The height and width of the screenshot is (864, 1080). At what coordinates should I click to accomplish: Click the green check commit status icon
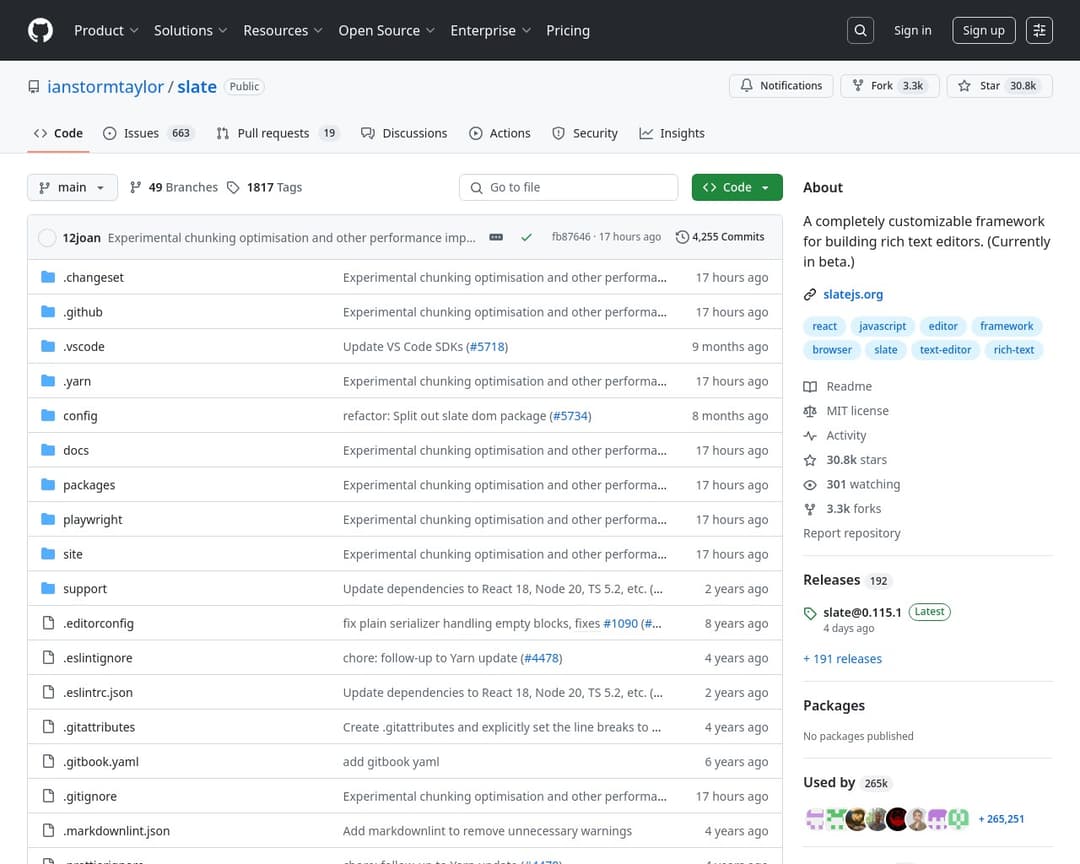(x=526, y=237)
